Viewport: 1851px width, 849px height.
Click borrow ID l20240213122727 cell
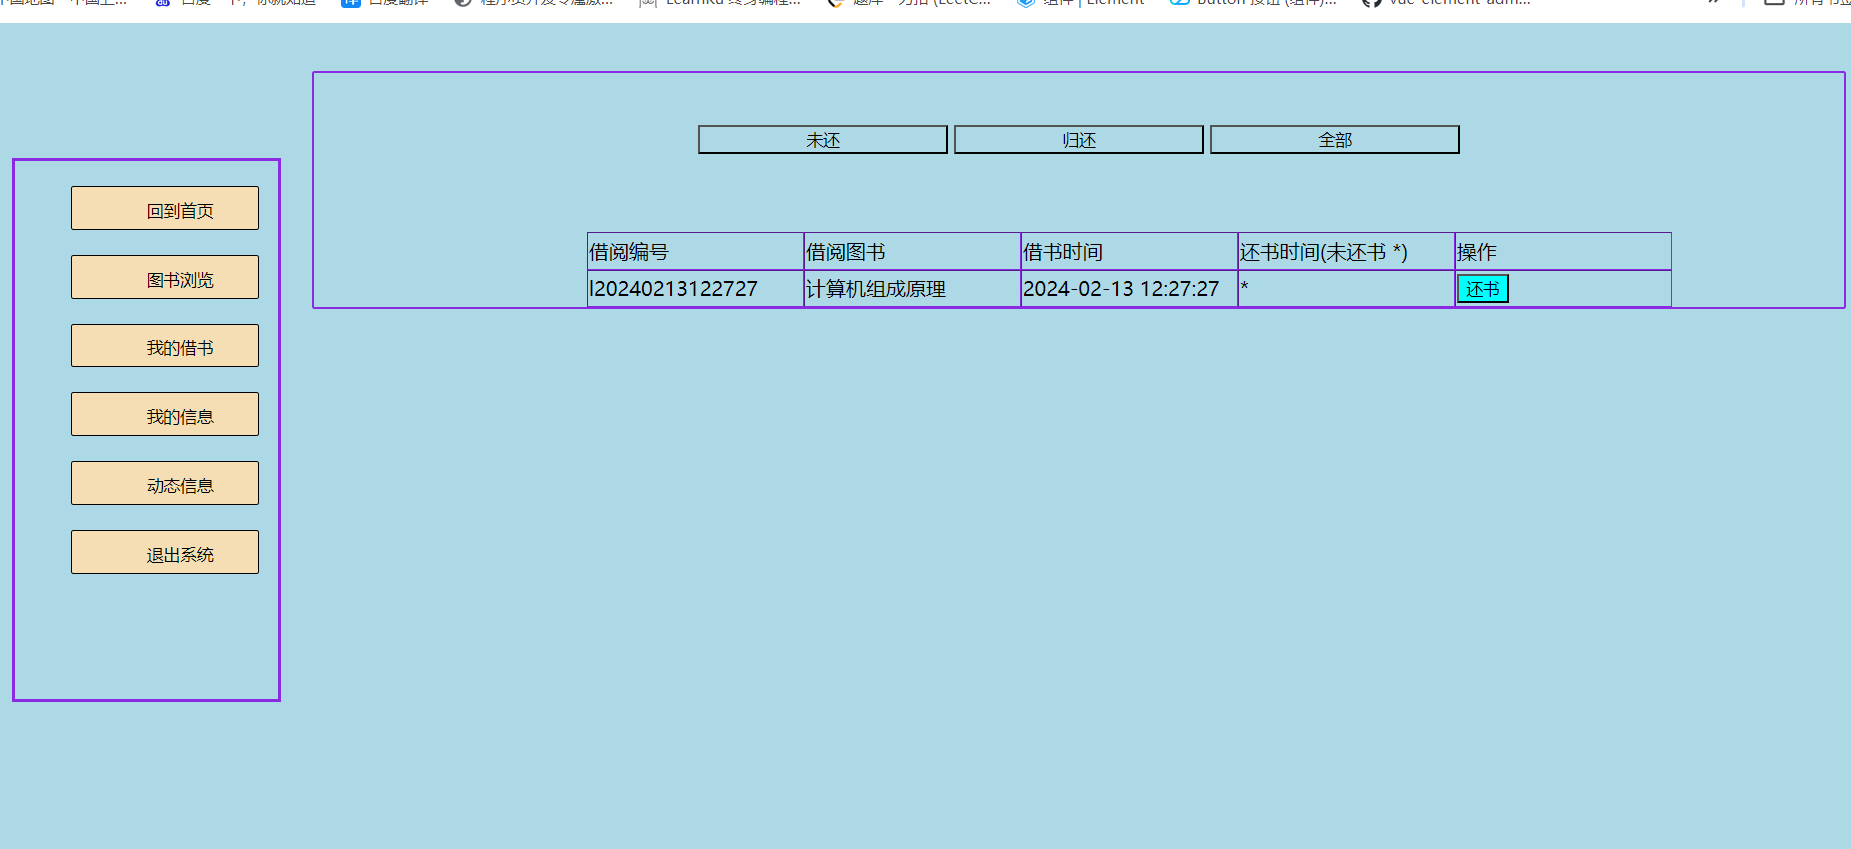695,289
